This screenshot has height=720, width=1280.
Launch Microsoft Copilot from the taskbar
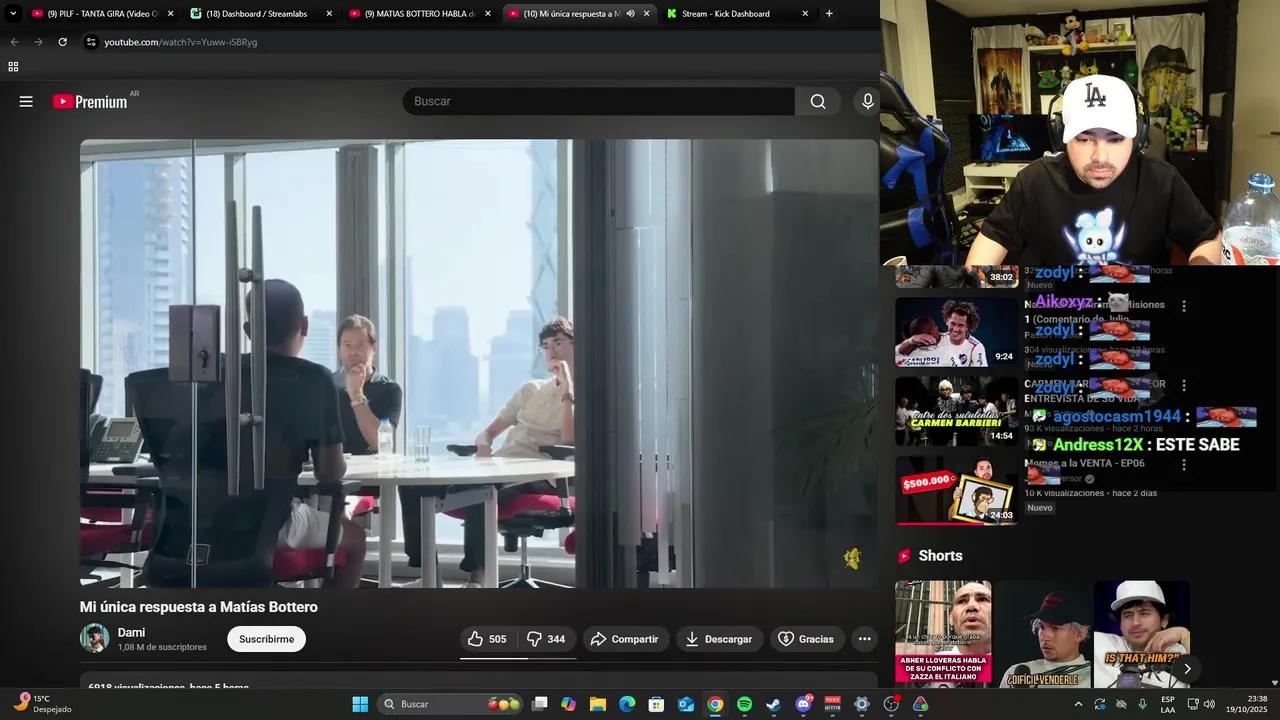[x=569, y=704]
